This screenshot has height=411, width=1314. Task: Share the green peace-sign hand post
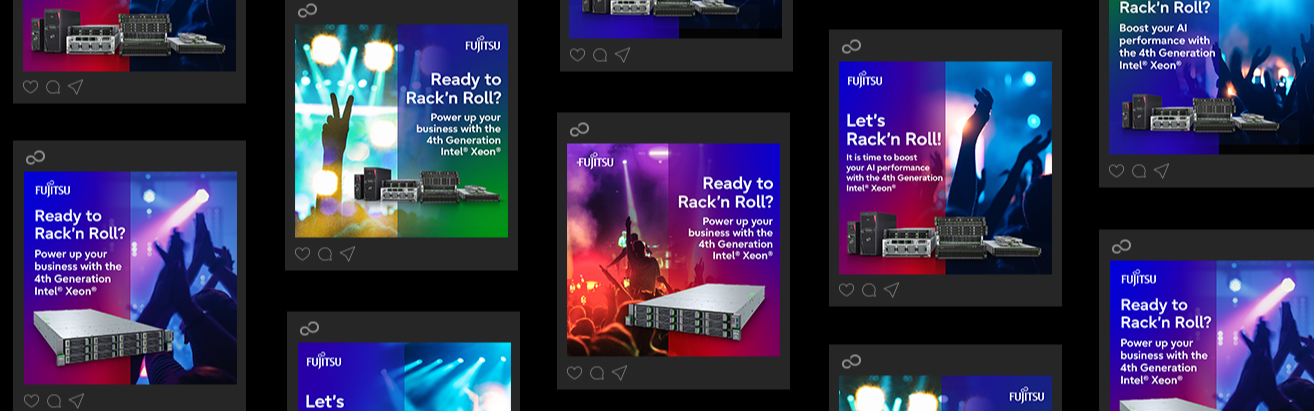347,254
